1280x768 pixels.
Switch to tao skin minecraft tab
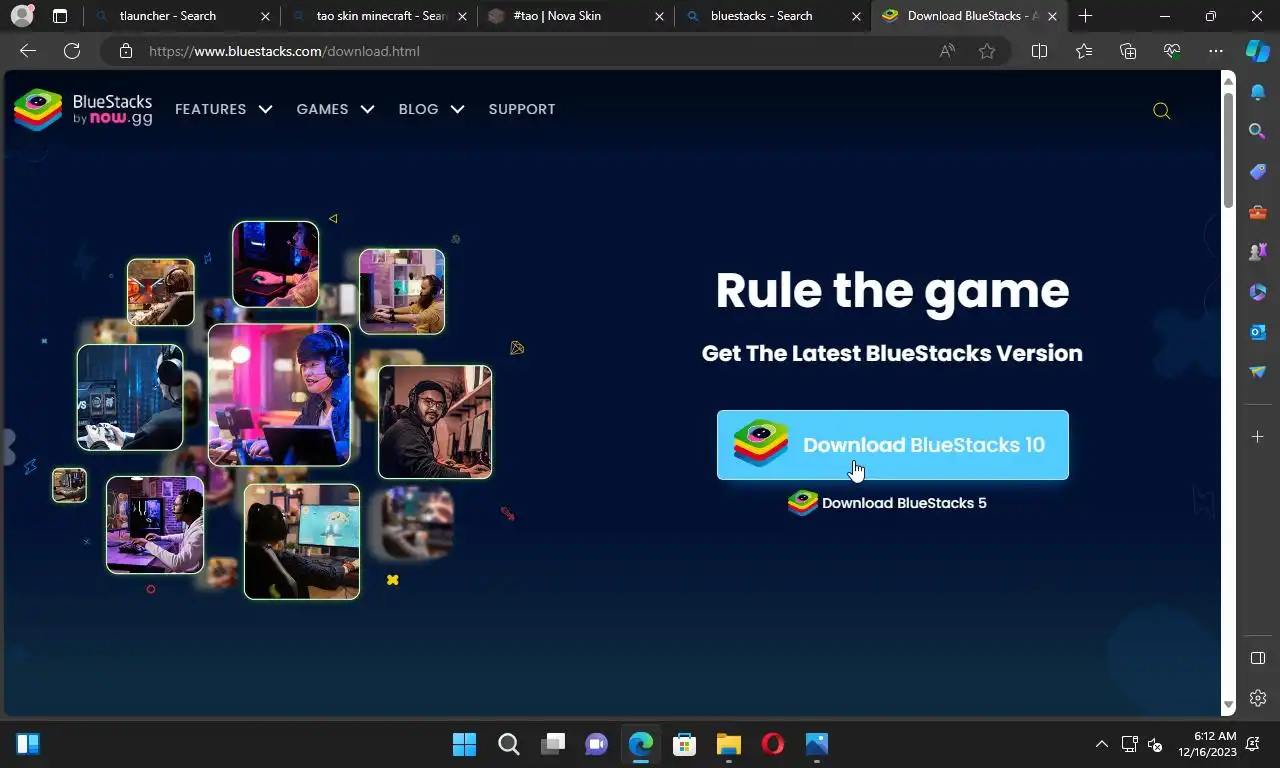click(x=381, y=16)
